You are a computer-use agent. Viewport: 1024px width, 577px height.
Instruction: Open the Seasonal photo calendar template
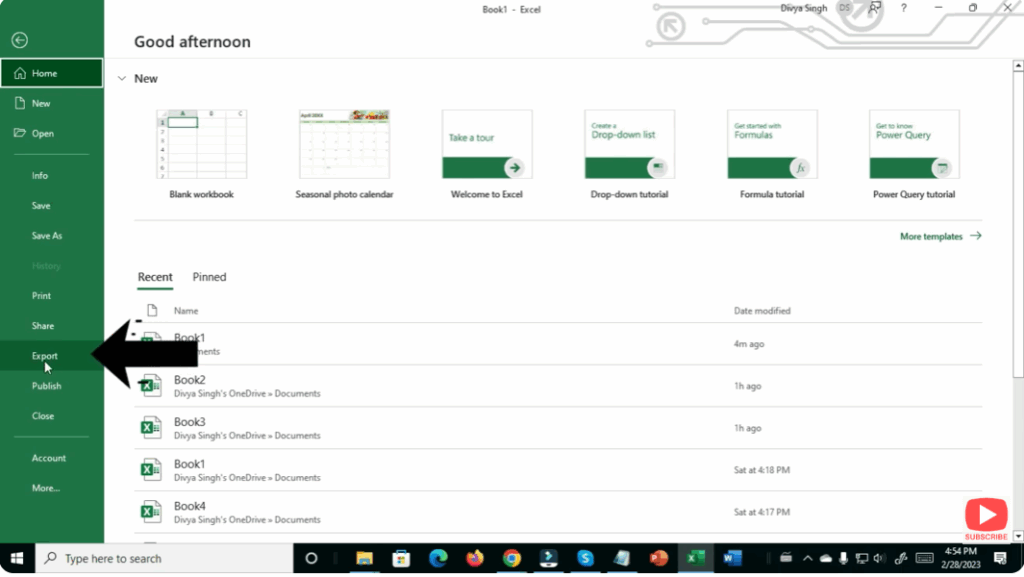[344, 145]
